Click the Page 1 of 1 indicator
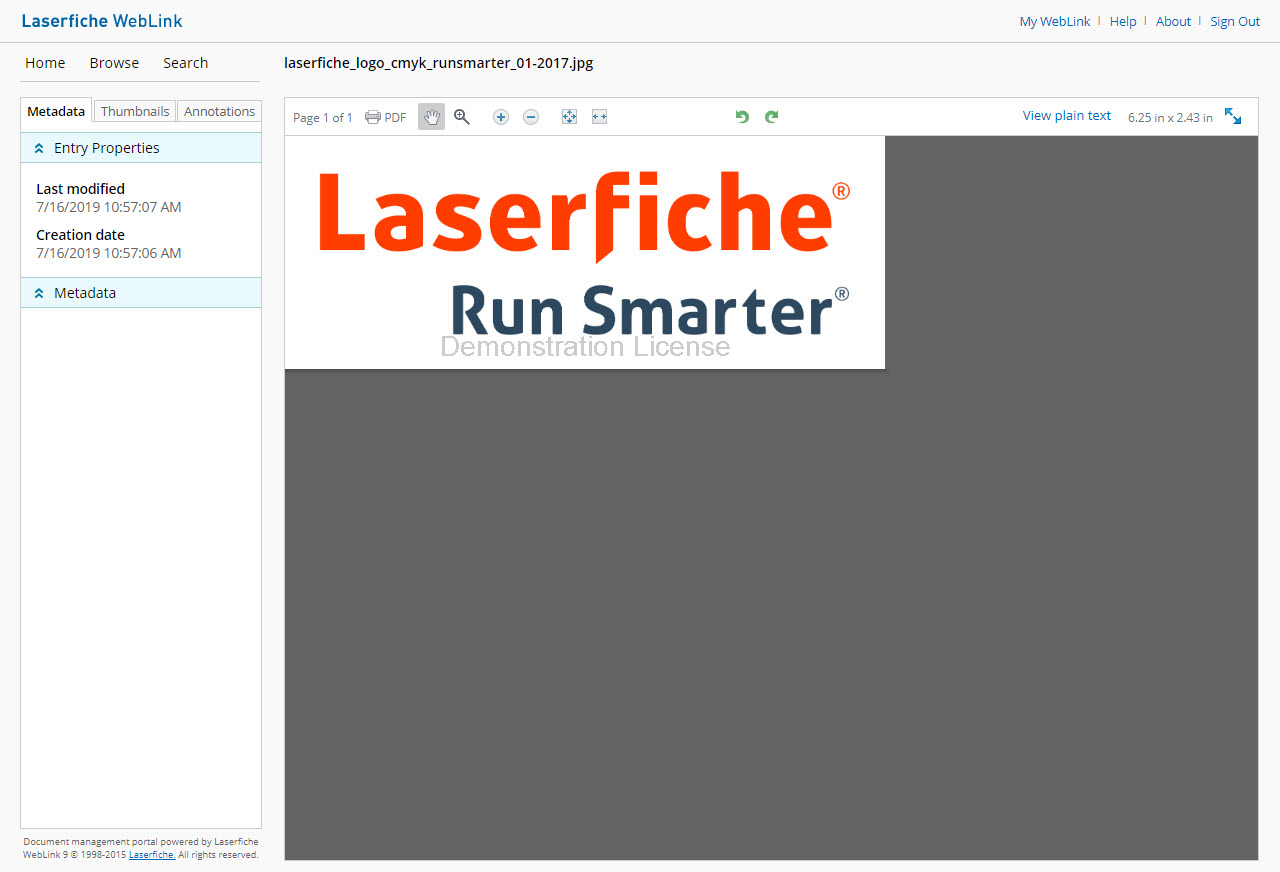 pos(323,118)
